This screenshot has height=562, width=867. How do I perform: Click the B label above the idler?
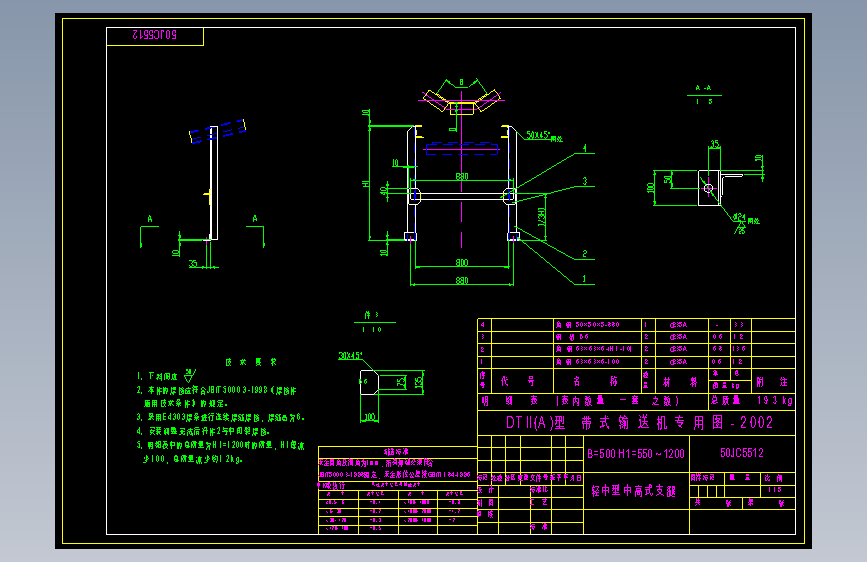461,83
